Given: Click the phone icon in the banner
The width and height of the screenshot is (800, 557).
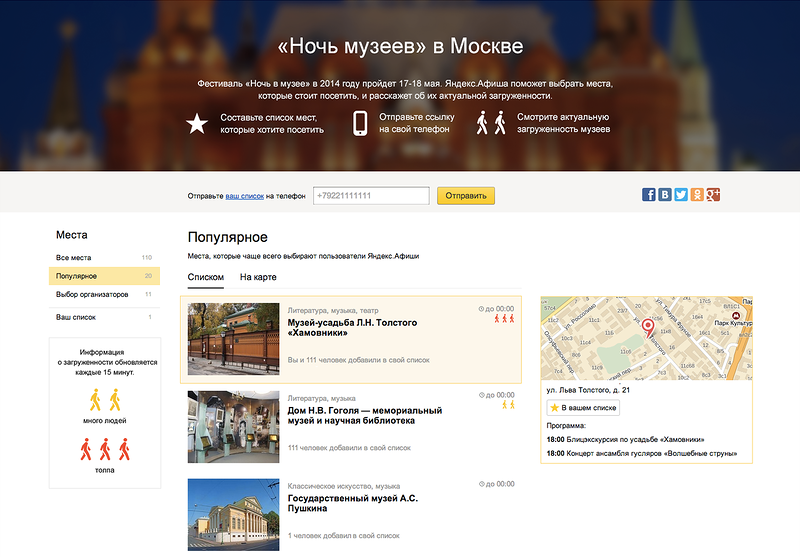Looking at the screenshot, I should click(360, 123).
